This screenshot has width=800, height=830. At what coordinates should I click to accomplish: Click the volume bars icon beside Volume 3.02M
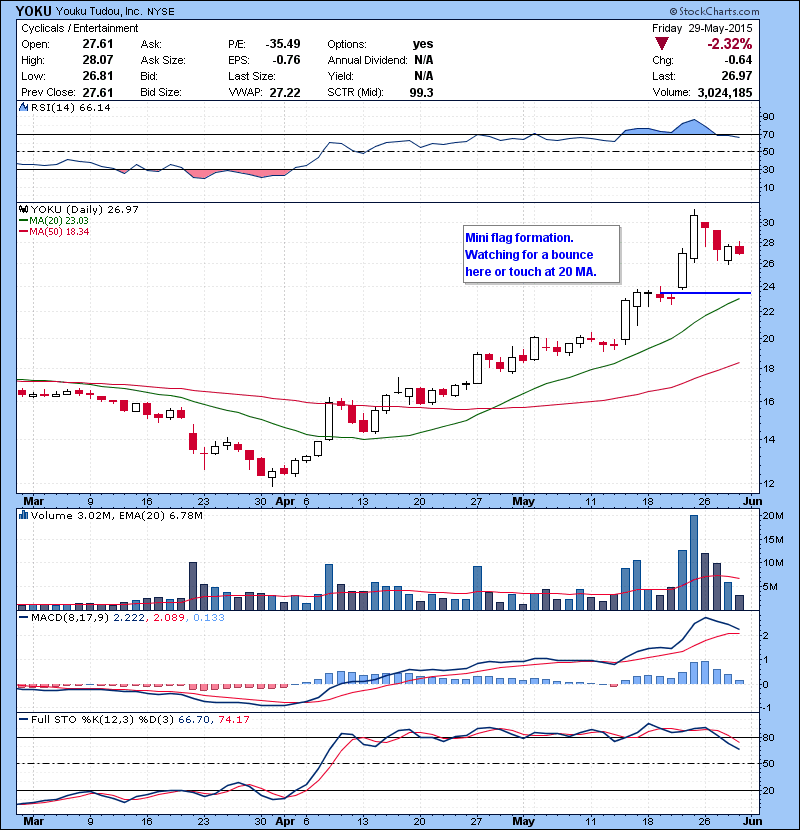tap(23, 515)
